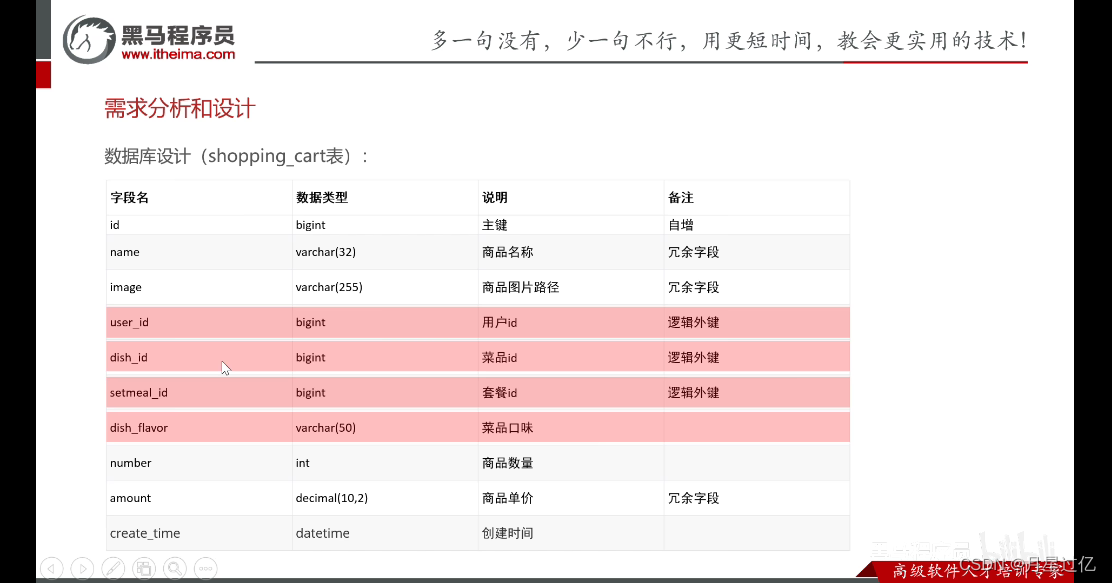1112x583 pixels.
Task: Select the int data type cell
Action: pyautogui.click(x=385, y=463)
